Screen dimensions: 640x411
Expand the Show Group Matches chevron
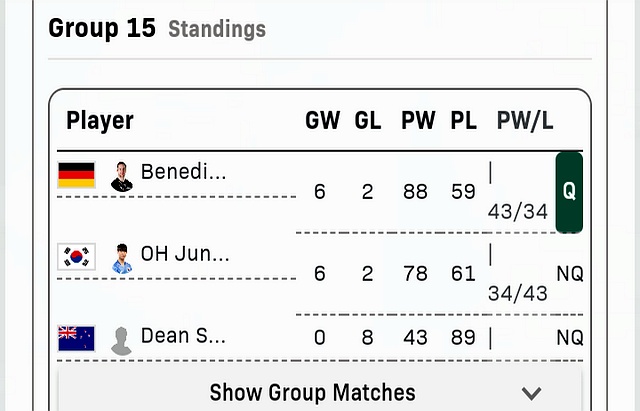[531, 393]
